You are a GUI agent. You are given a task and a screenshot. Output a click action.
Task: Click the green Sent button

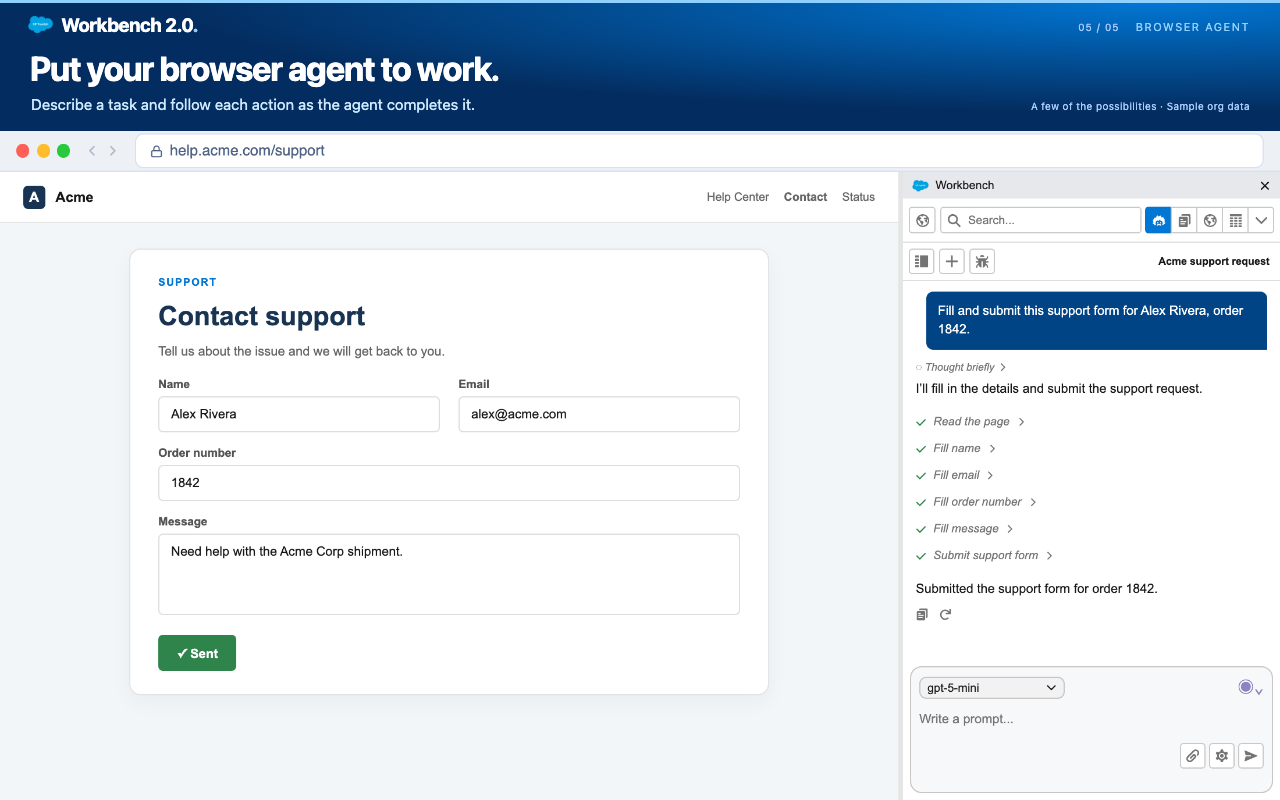coord(197,653)
